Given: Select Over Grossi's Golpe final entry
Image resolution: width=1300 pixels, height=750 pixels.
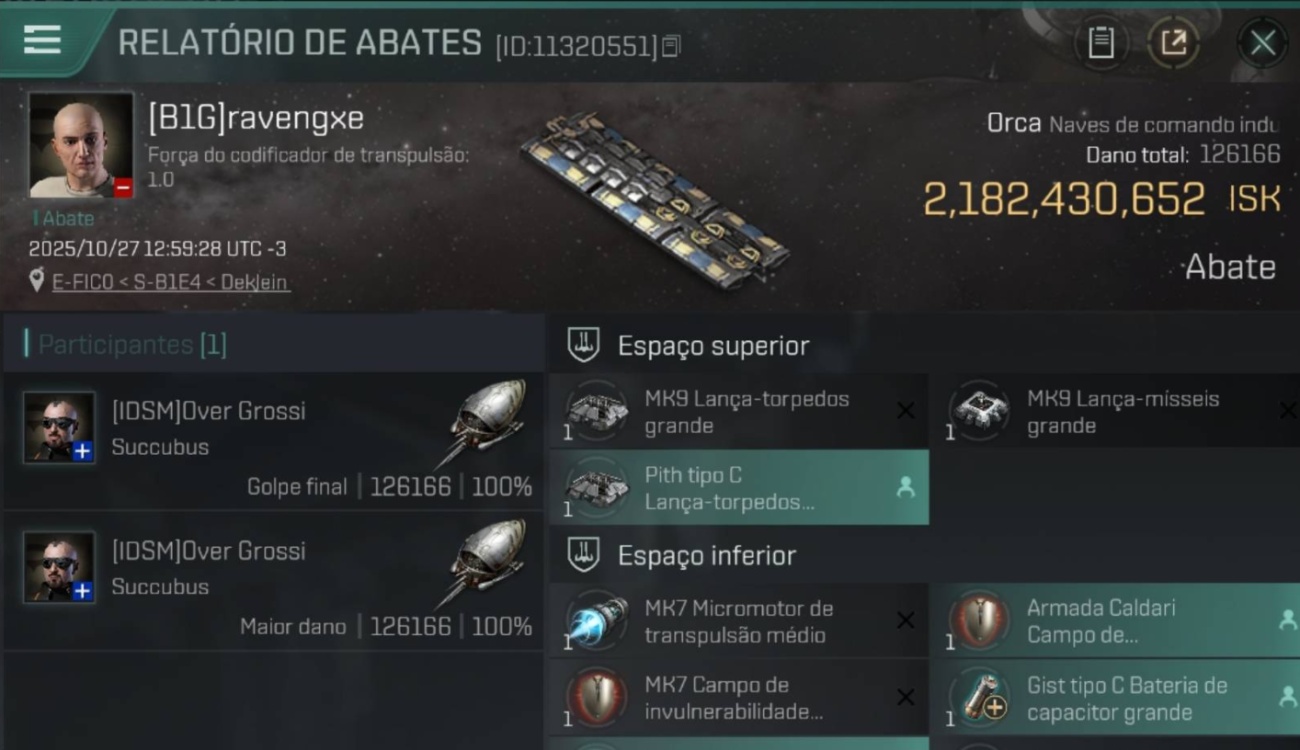Looking at the screenshot, I should click(273, 442).
